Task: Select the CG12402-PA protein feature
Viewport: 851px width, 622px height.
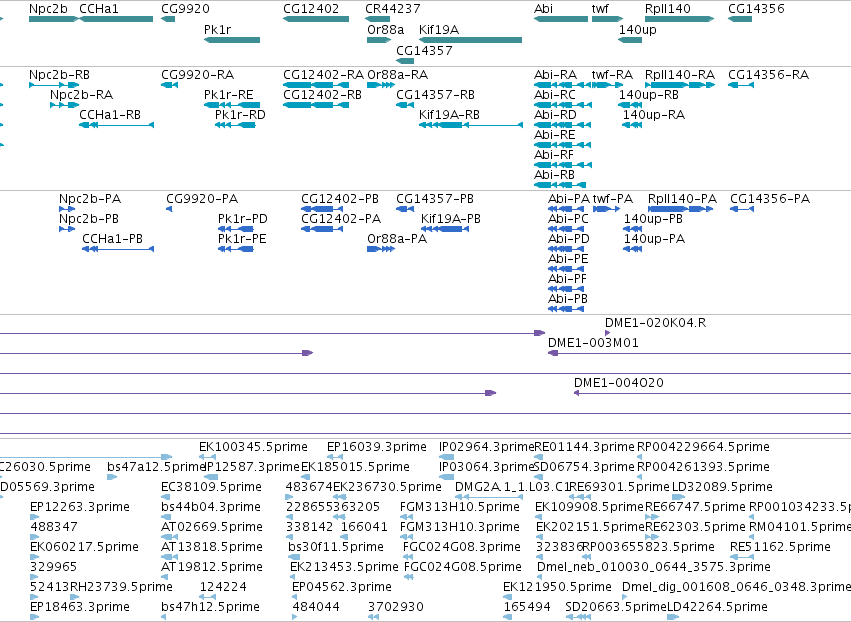Action: [322, 229]
